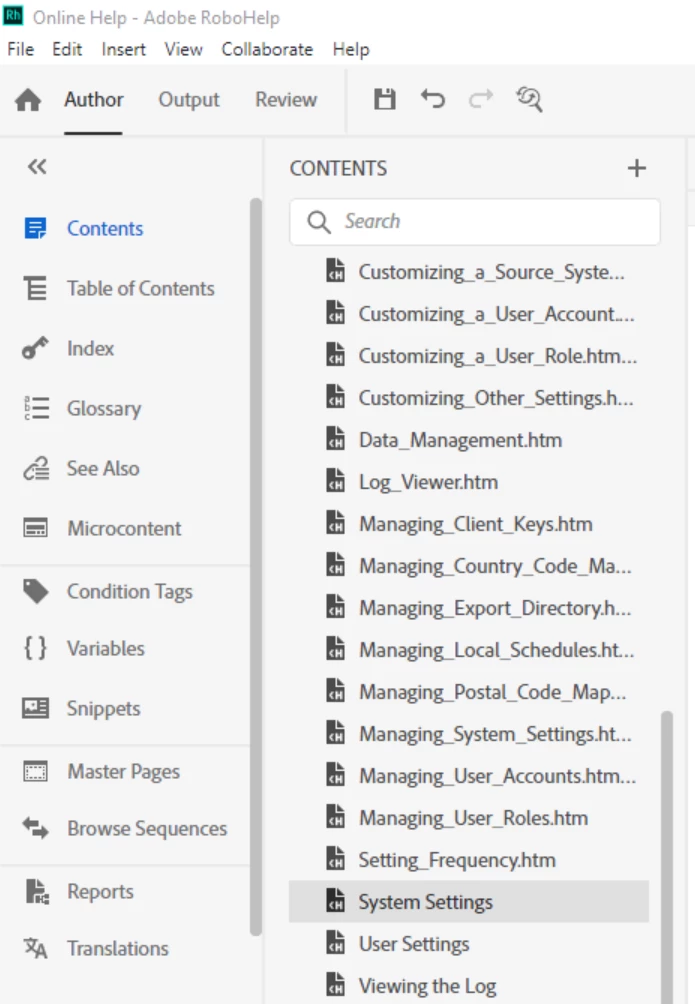Open the Glossary panel label

pyautogui.click(x=104, y=409)
